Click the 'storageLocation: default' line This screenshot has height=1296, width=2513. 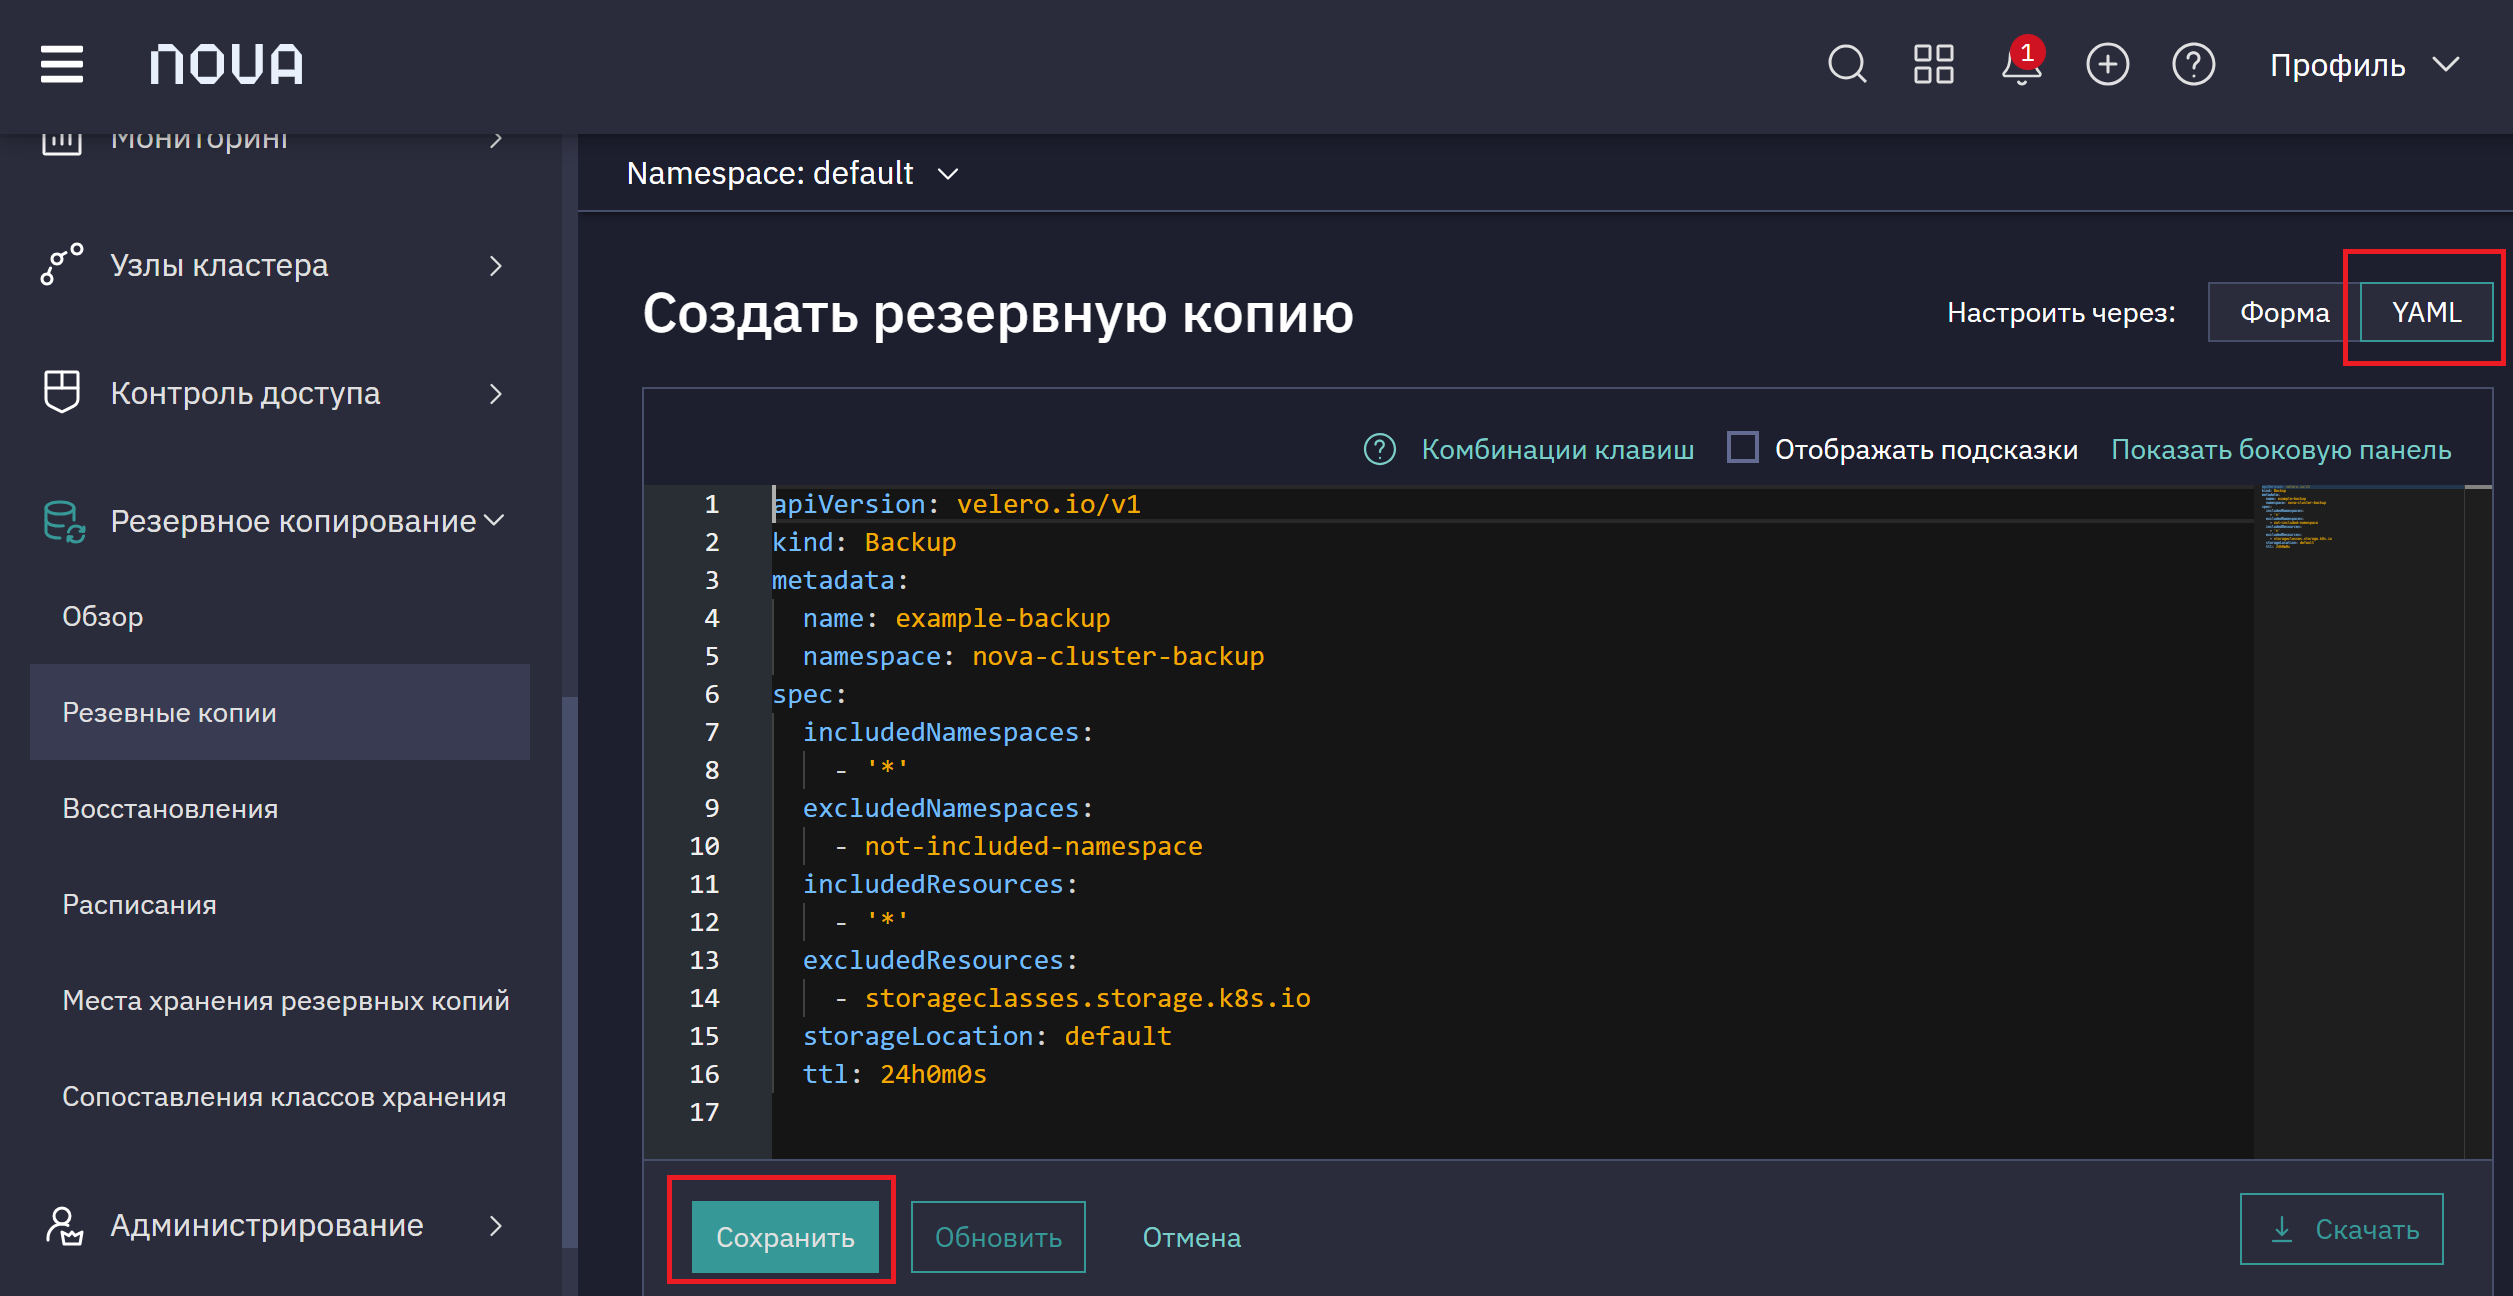point(986,1036)
